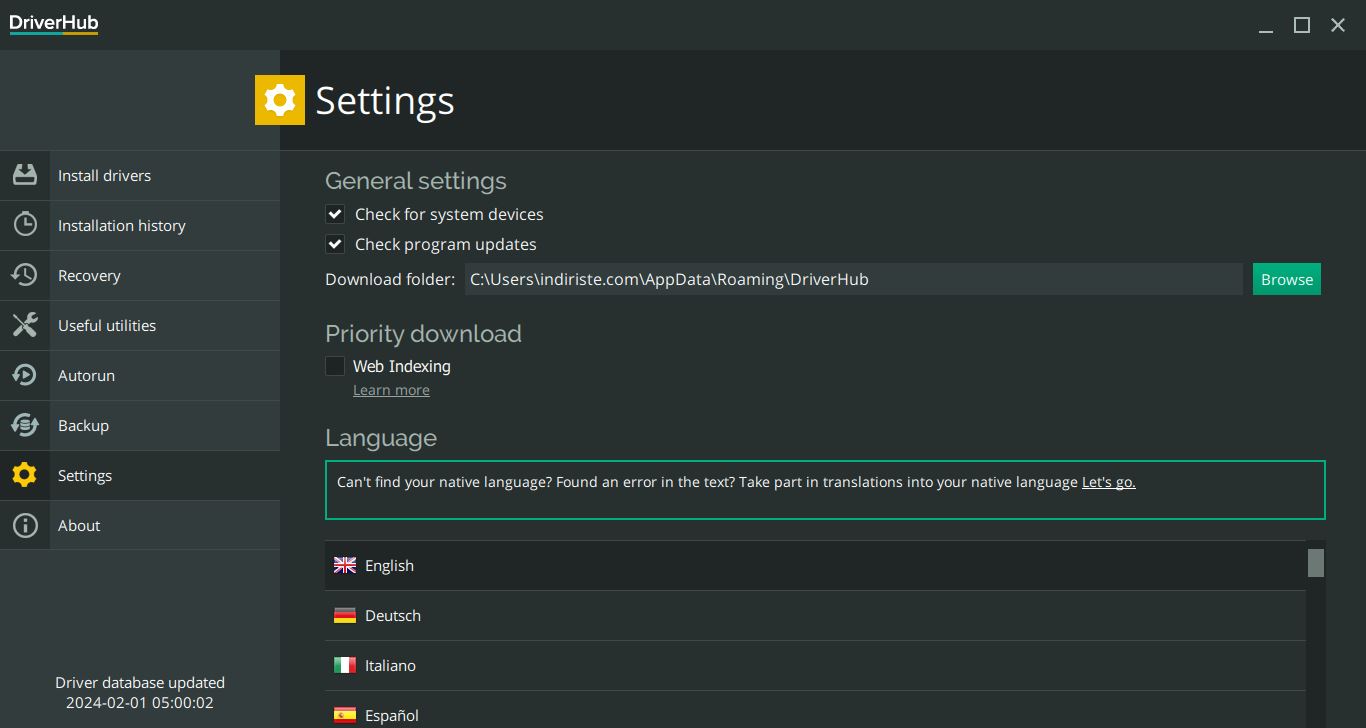1366x728 pixels.
Task: Click the Recovery sidebar icon
Action: (25, 275)
